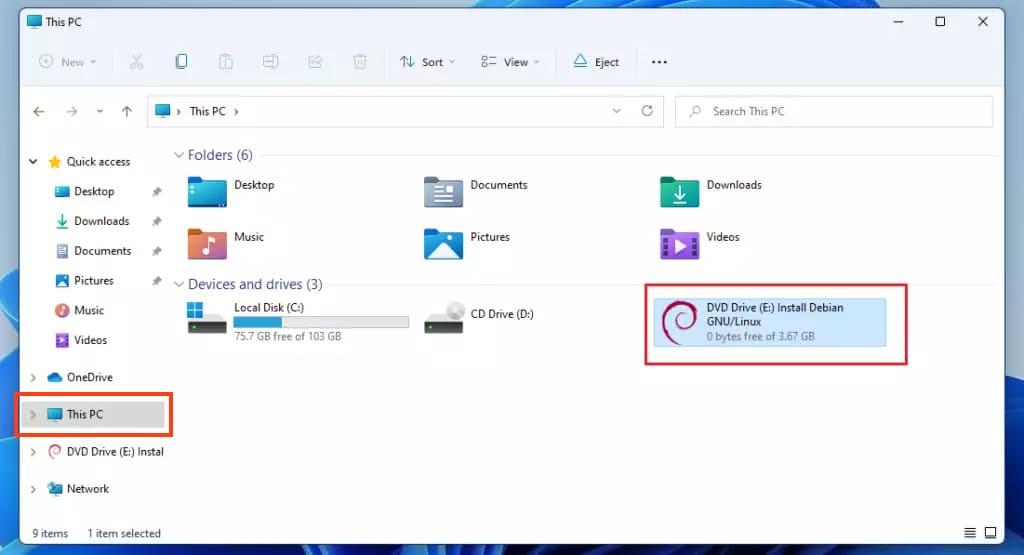Click the Delete trash can icon
This screenshot has height=555, width=1024.
point(360,62)
